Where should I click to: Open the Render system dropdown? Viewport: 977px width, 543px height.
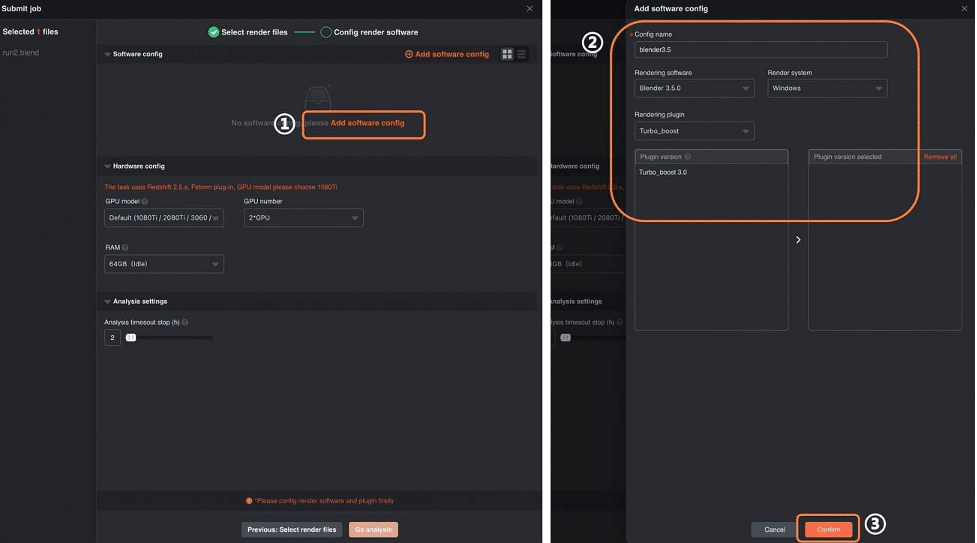pos(827,89)
